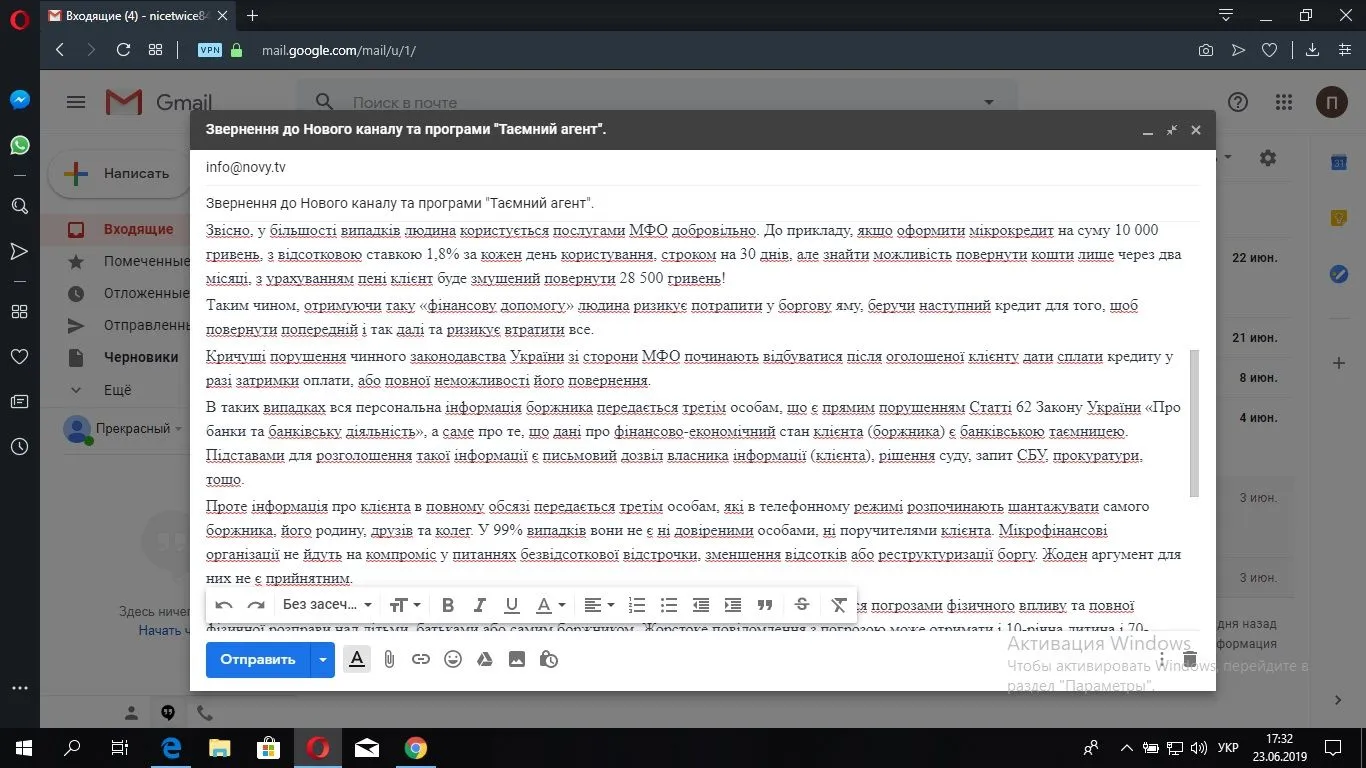1366x768 pixels.
Task: Turn on confidential mode
Action: point(549,659)
